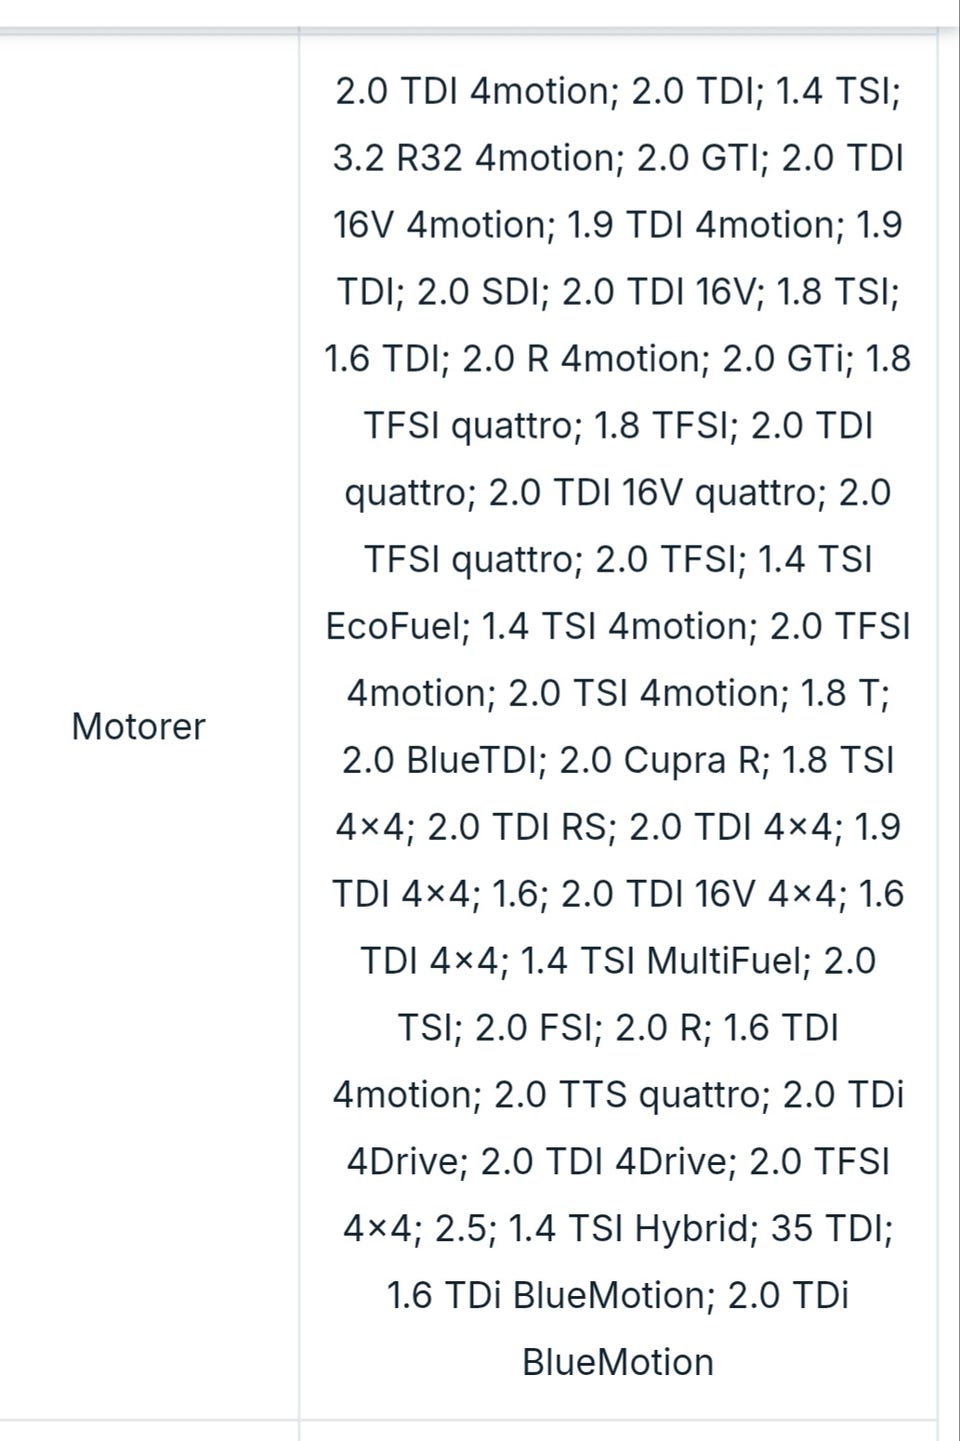Image resolution: width=960 pixels, height=1441 pixels.
Task: Select the last-line BlueMotion word
Action: [618, 1362]
